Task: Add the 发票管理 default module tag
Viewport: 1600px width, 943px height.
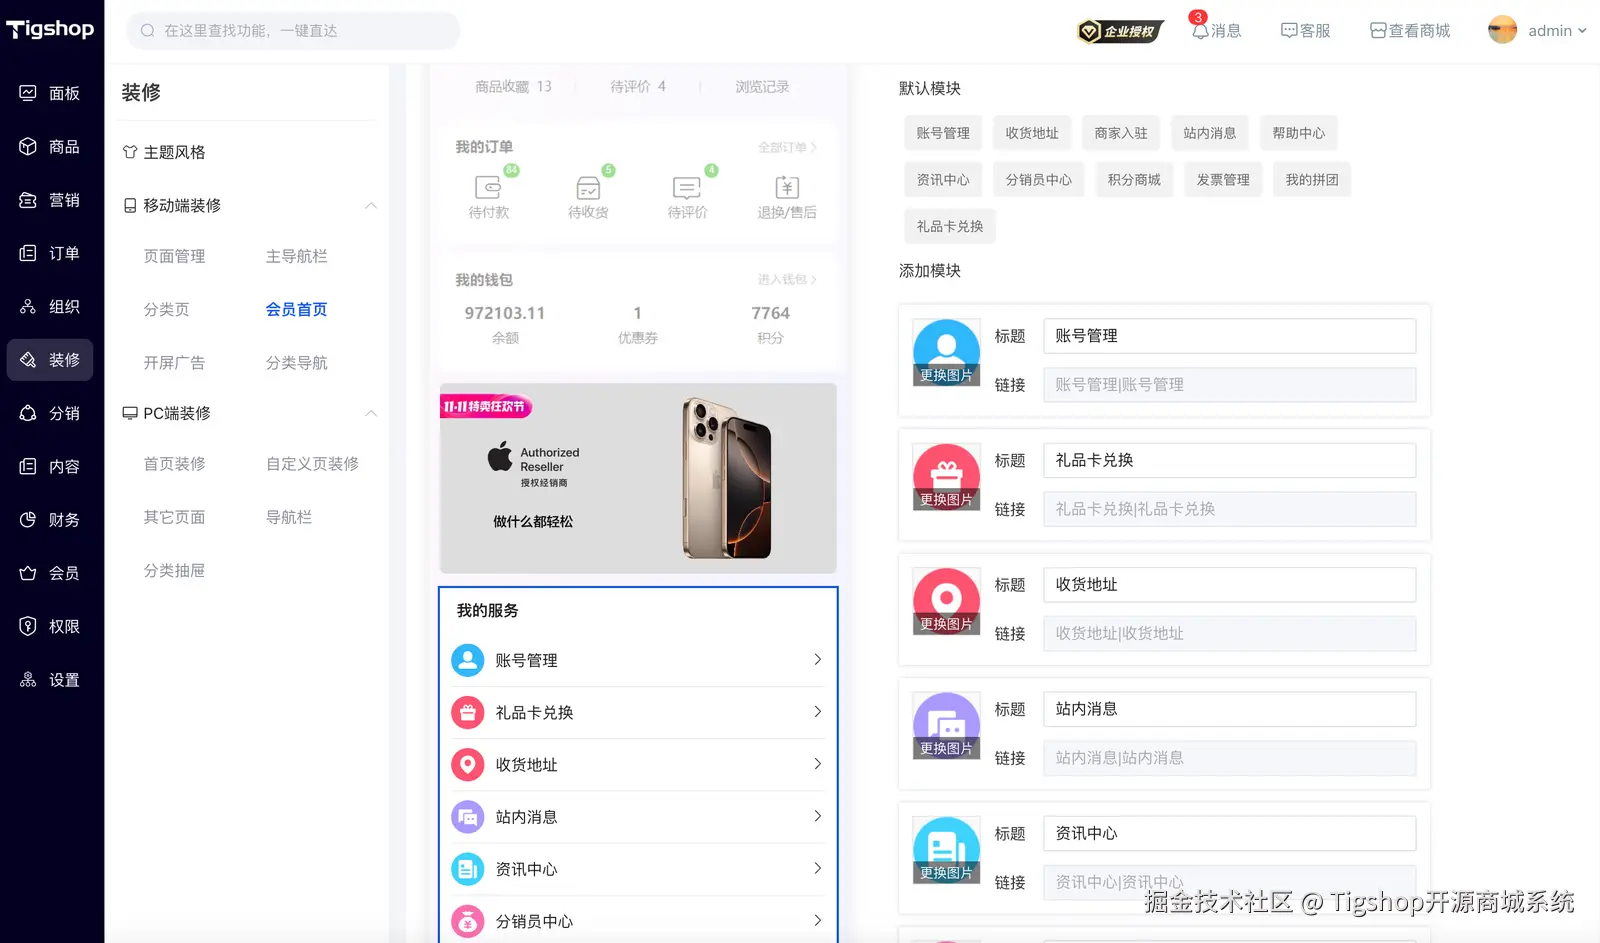Action: [1223, 180]
